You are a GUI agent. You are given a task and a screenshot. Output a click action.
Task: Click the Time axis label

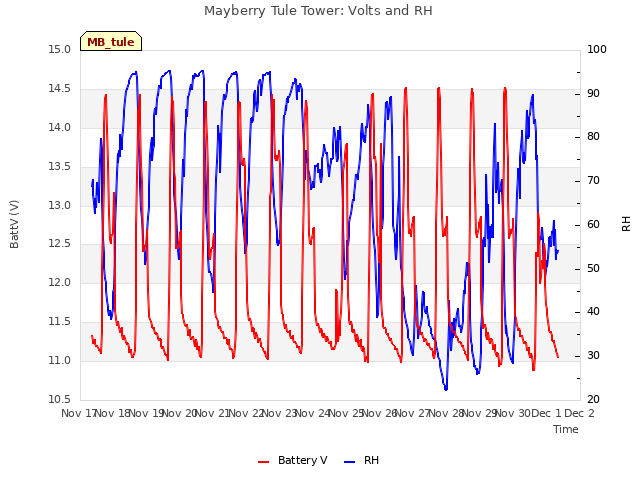pos(566,429)
